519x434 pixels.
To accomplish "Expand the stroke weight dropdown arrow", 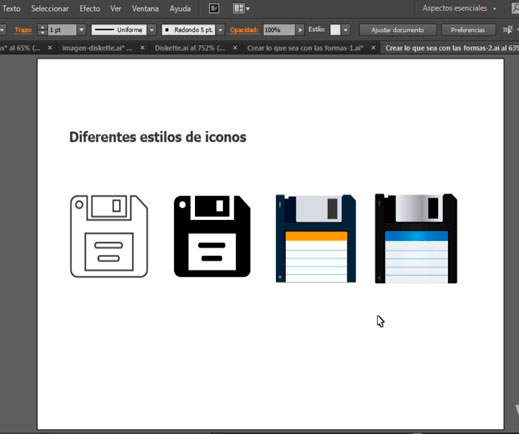I will coord(81,30).
